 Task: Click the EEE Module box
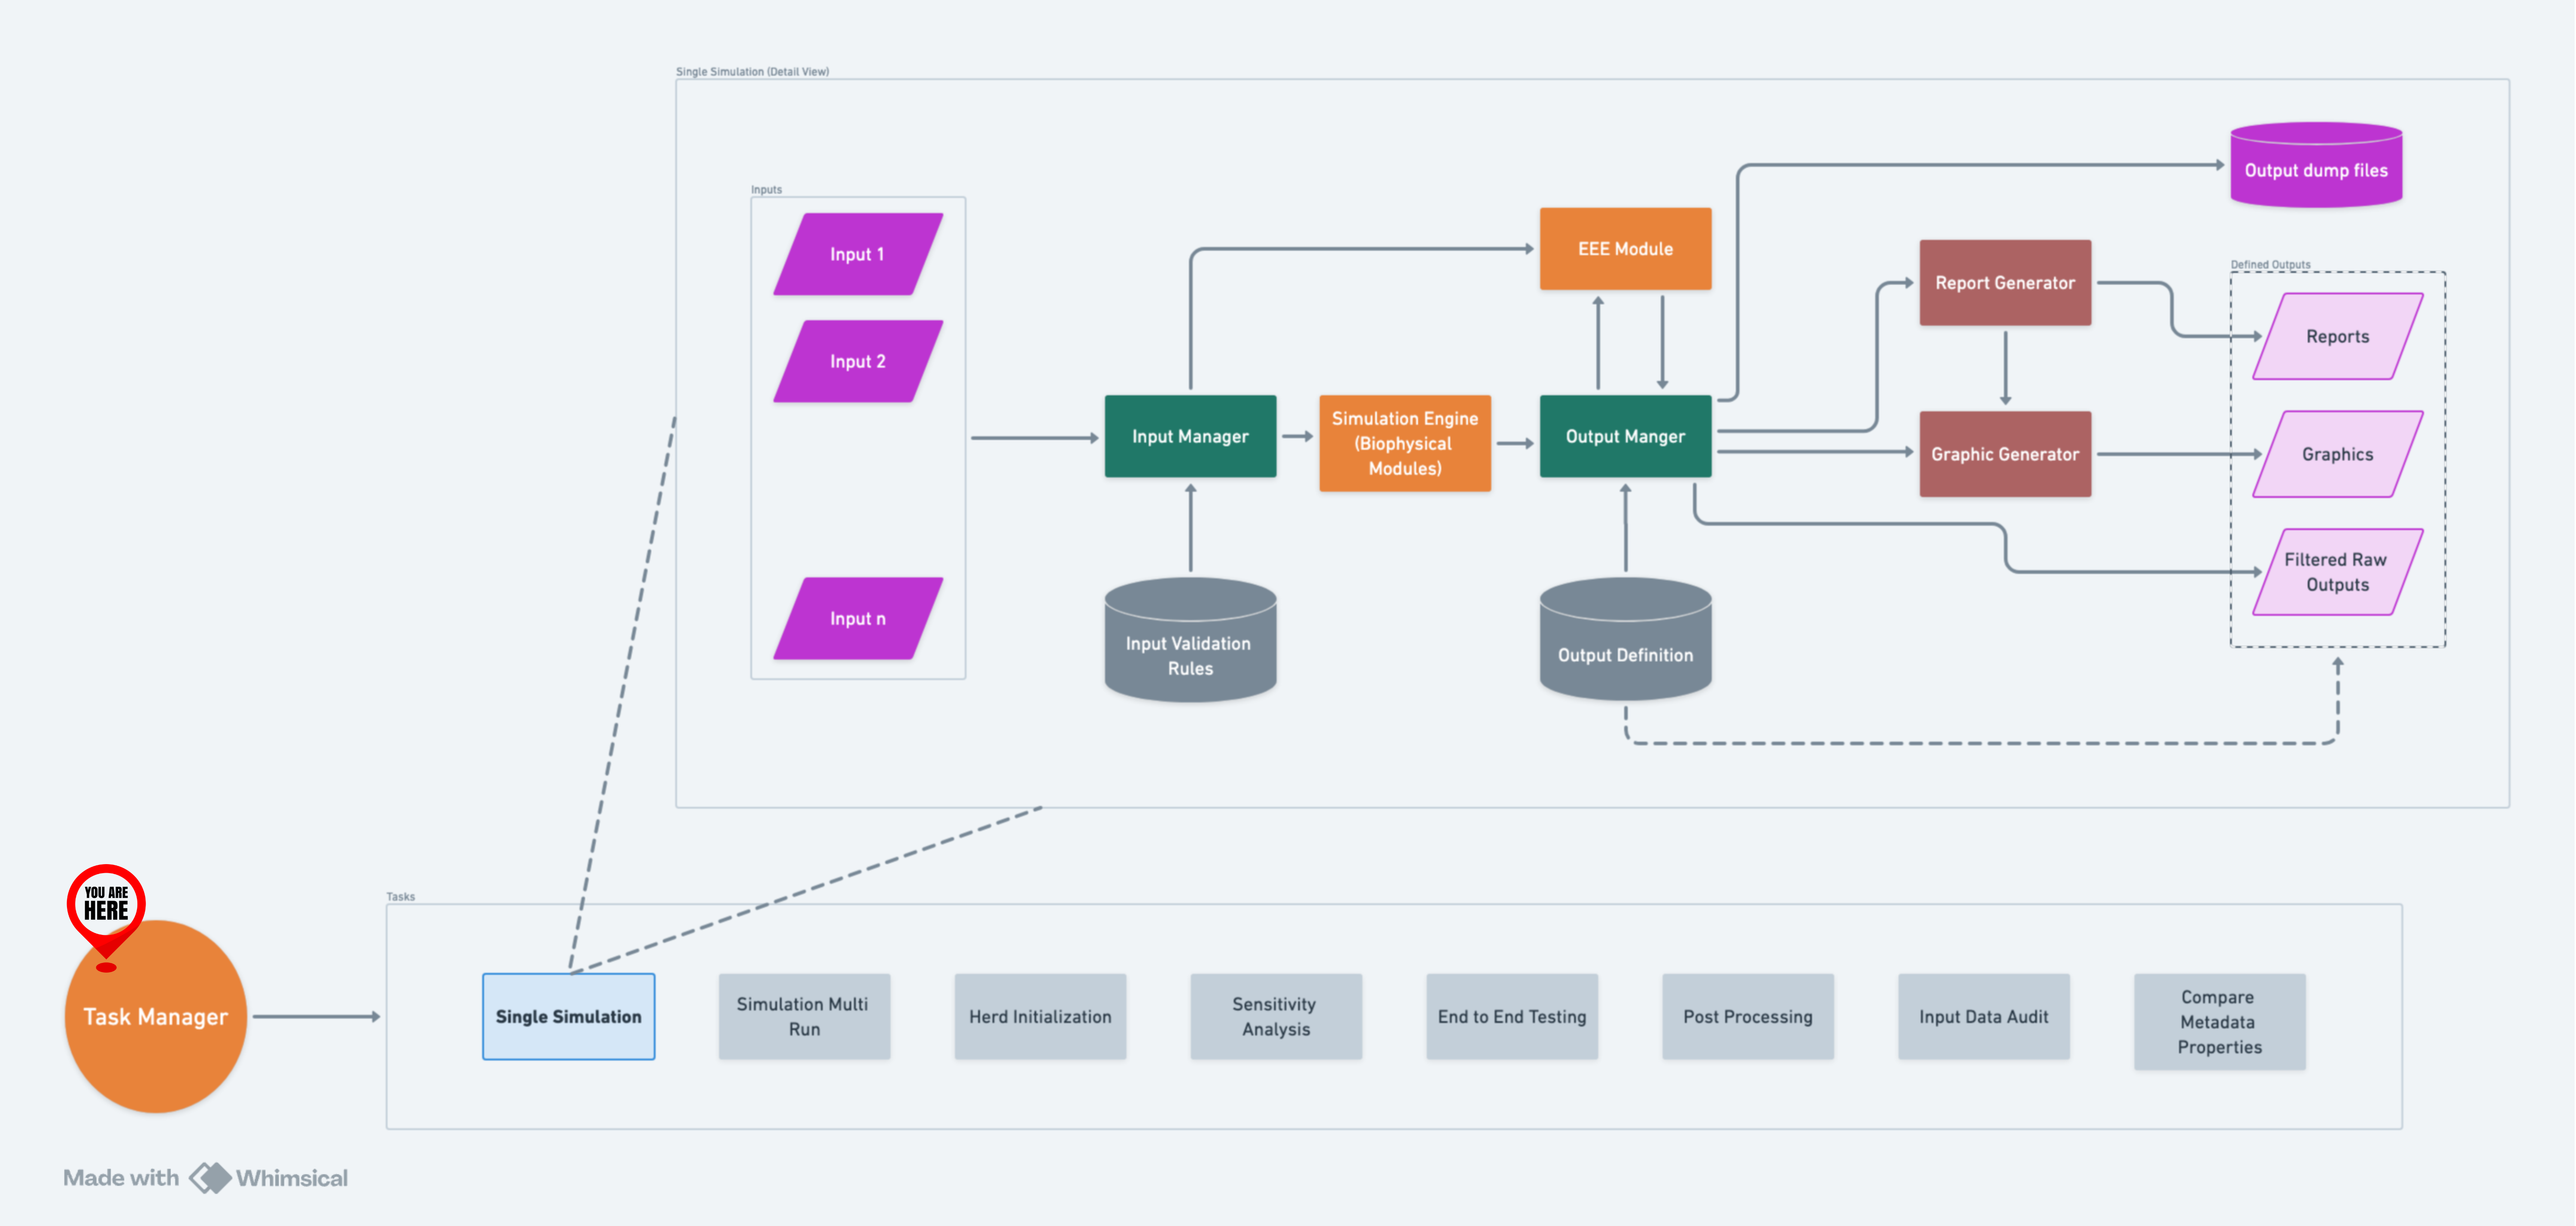(1625, 249)
